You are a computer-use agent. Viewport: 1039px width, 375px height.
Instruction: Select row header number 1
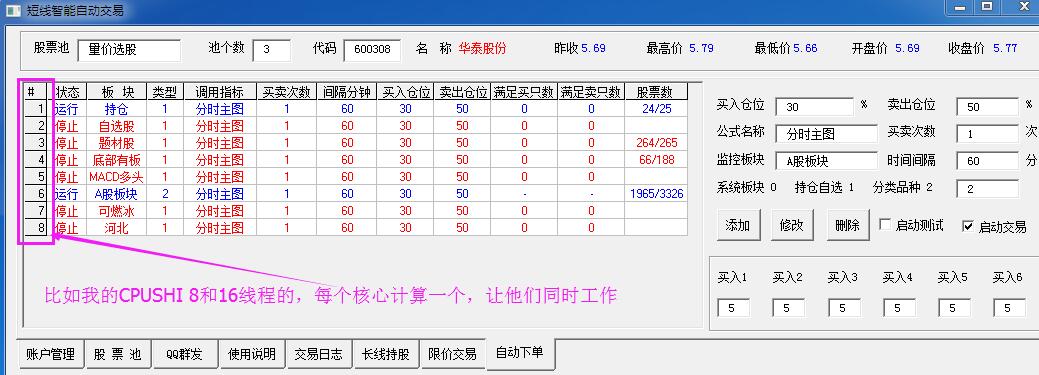click(x=36, y=109)
